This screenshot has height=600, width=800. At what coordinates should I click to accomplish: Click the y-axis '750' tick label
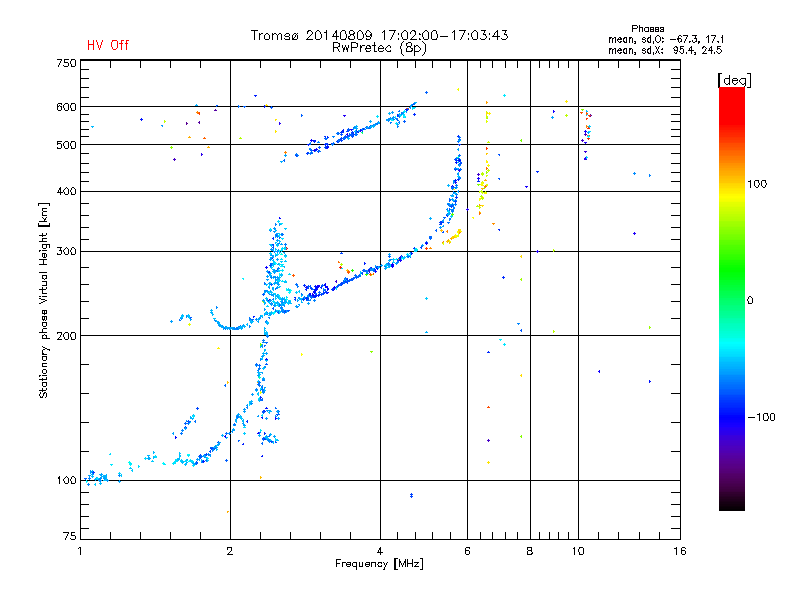point(66,63)
